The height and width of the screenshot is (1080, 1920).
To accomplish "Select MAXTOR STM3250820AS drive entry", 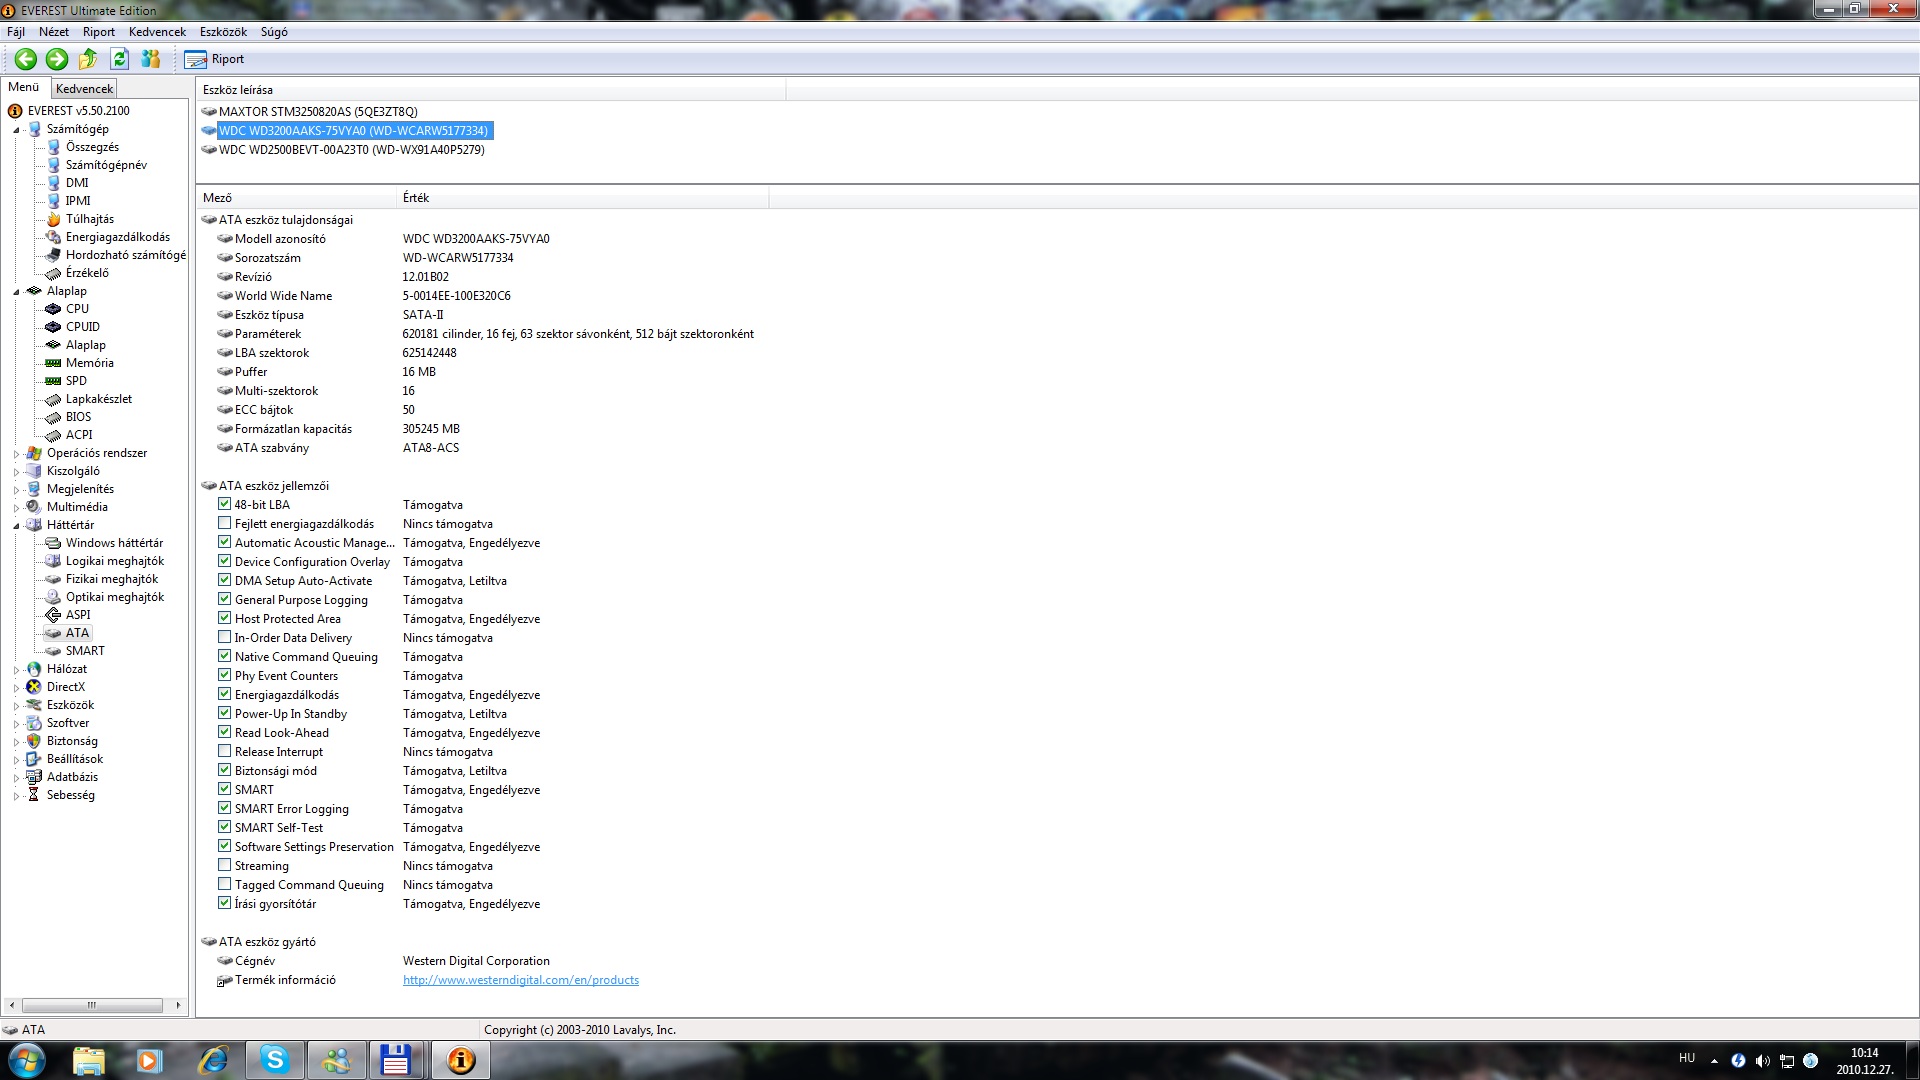I will [318, 112].
